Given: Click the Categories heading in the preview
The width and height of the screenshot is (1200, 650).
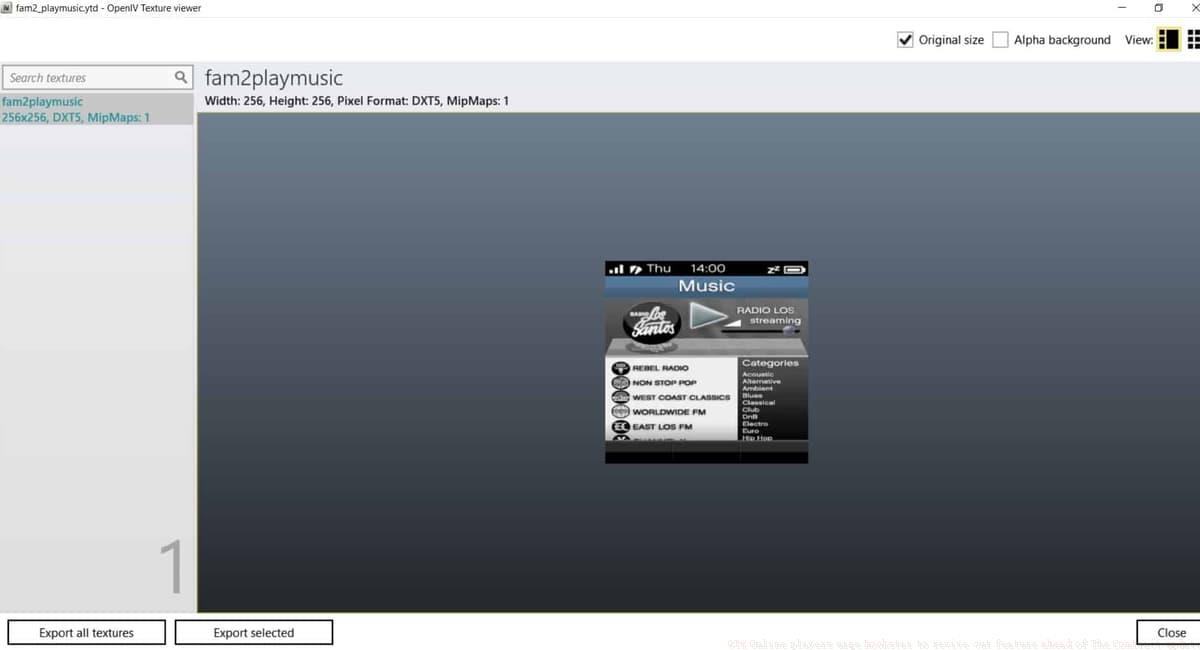Looking at the screenshot, I should coord(770,363).
